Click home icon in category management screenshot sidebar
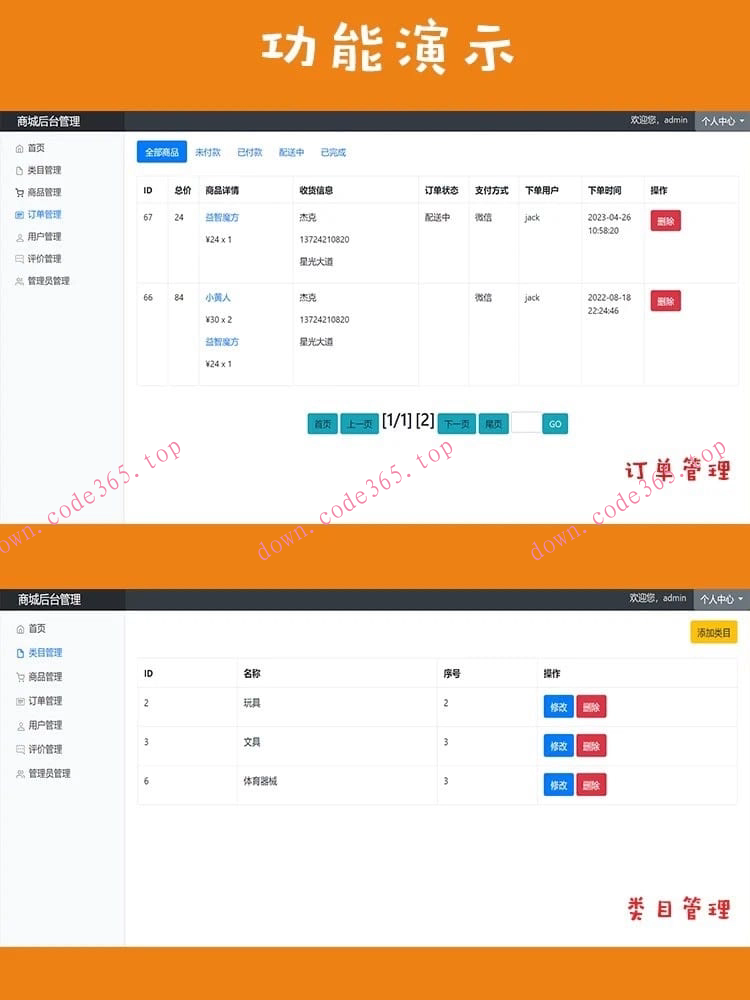The width and height of the screenshot is (750, 1000). point(20,629)
